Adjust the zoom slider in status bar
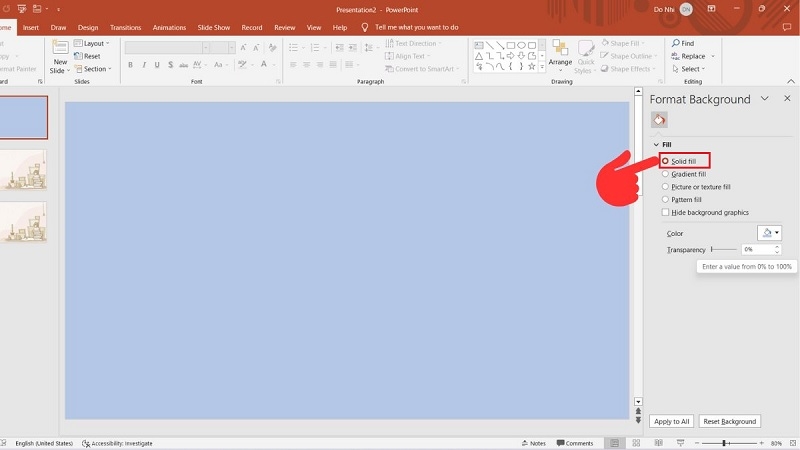This screenshot has width=800, height=450. (x=729, y=443)
